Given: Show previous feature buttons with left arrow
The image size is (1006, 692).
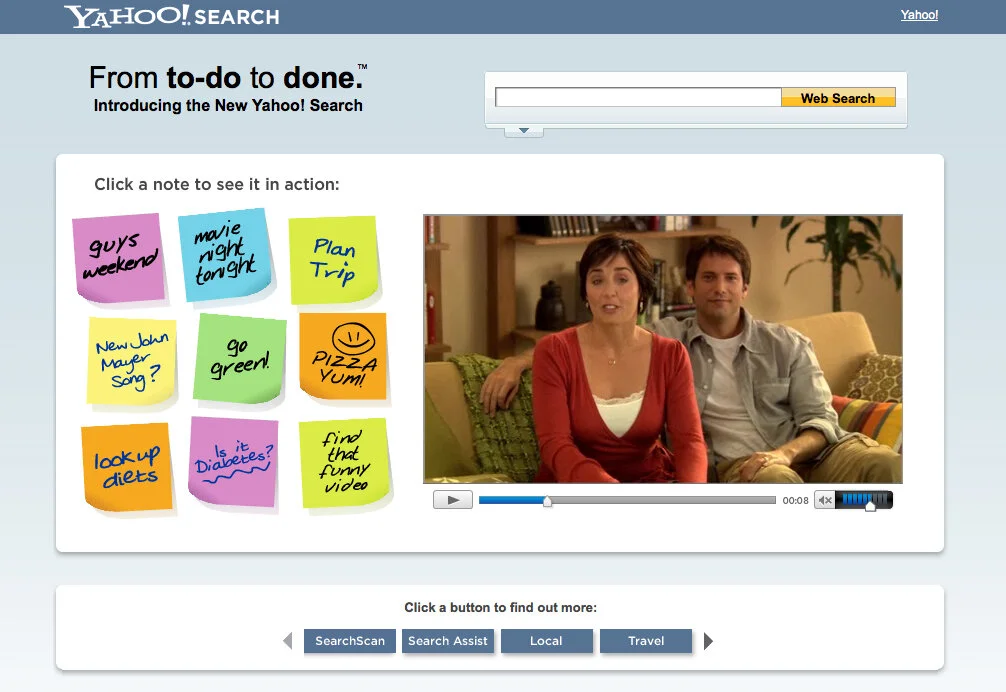Looking at the screenshot, I should (288, 641).
